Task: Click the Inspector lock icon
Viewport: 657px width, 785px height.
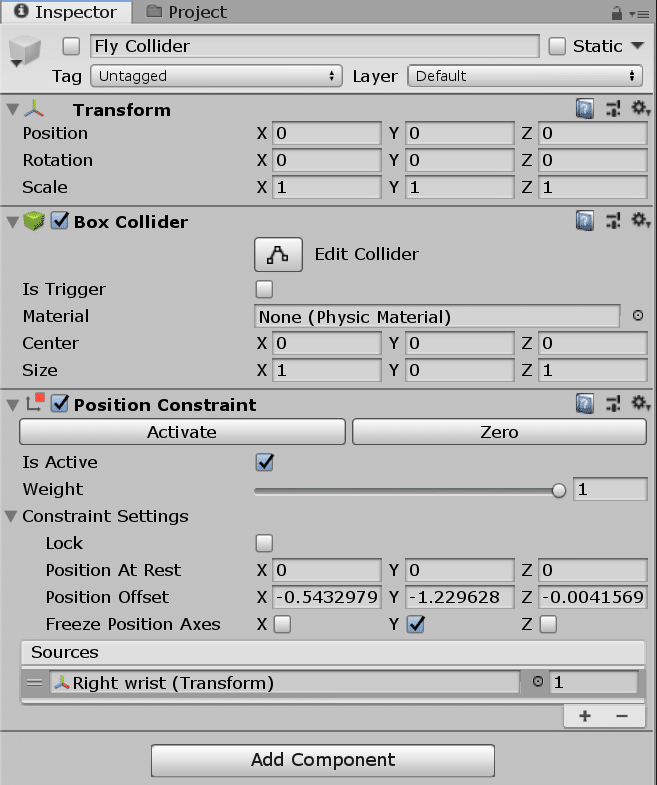Action: point(617,13)
